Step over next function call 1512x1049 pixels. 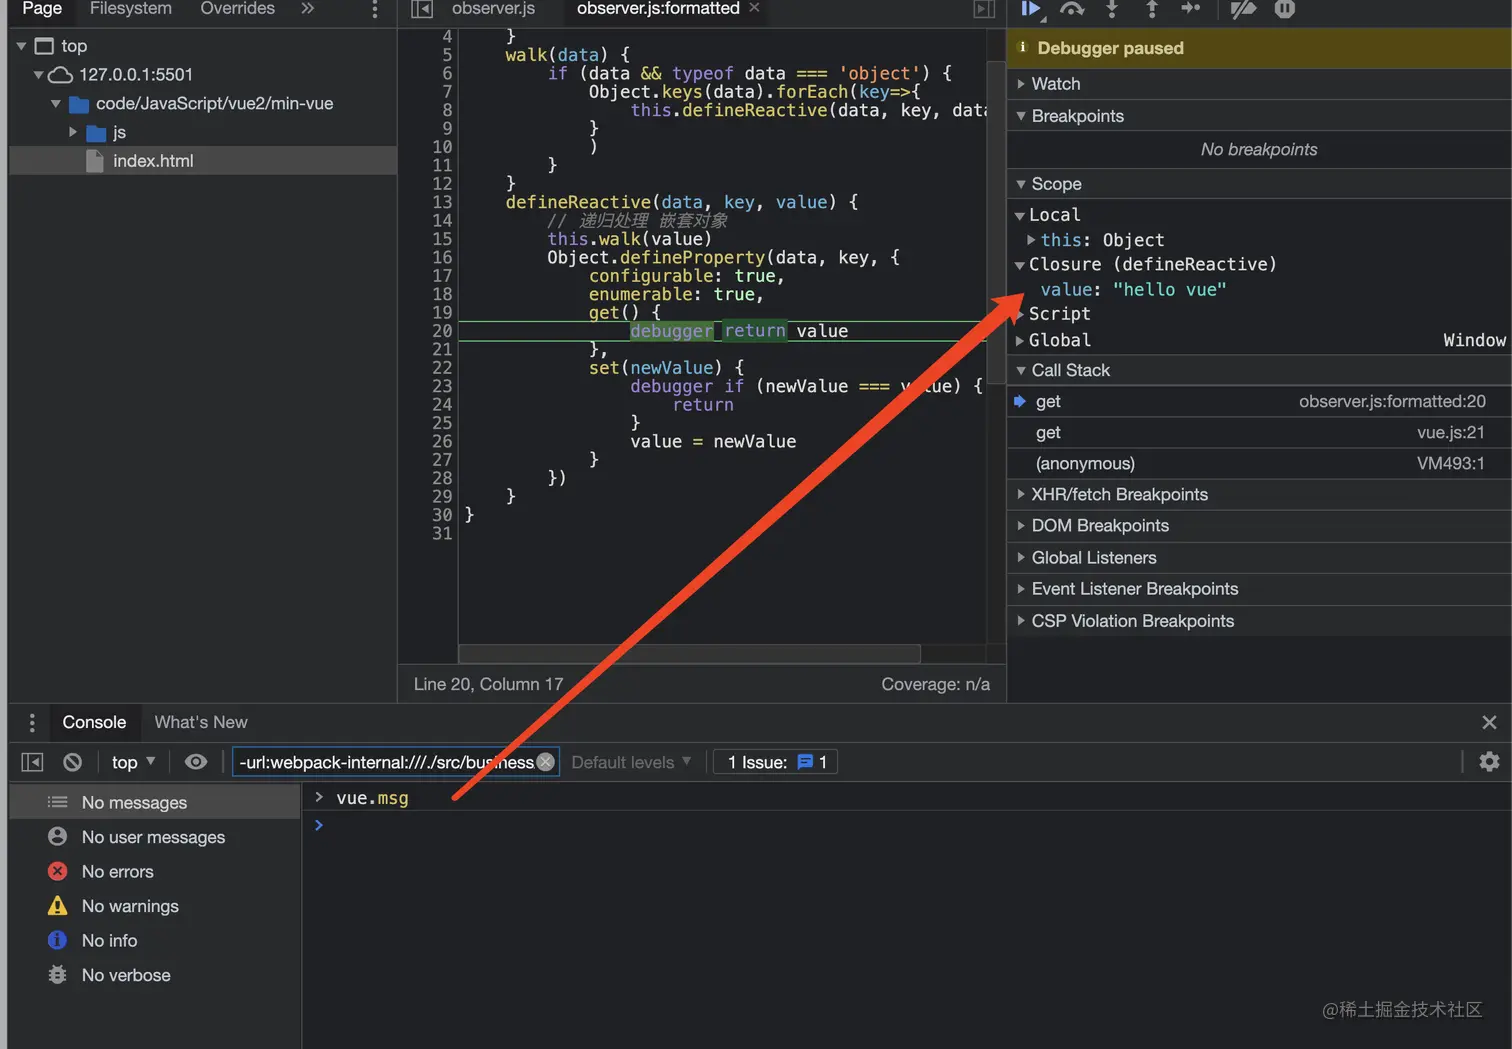[x=1072, y=9]
